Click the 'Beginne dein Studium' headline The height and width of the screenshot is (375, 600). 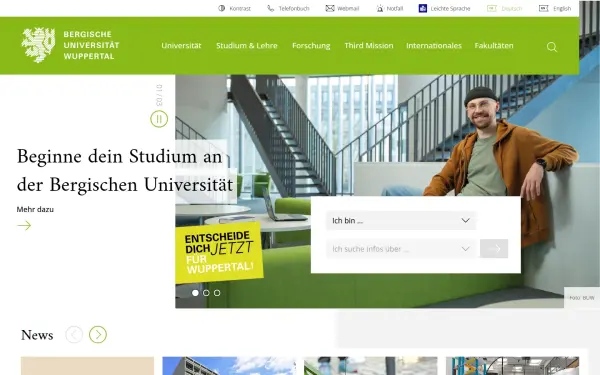125,171
